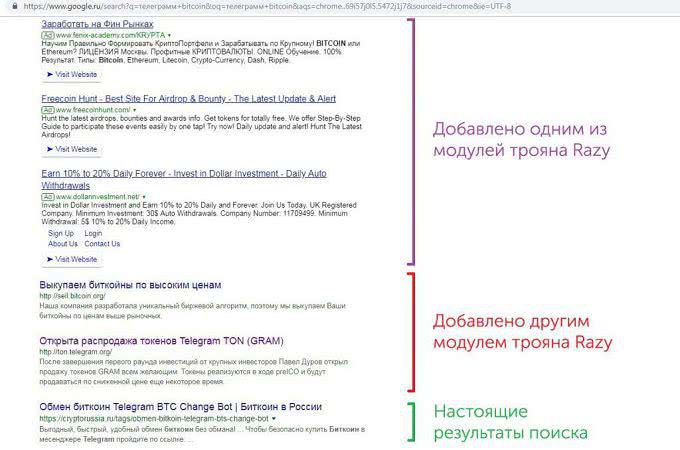Viewport: 680px width, 450px height.
Task: Expand the dropdown arrow after fenix-academy.com URL
Action: pyautogui.click(x=169, y=35)
